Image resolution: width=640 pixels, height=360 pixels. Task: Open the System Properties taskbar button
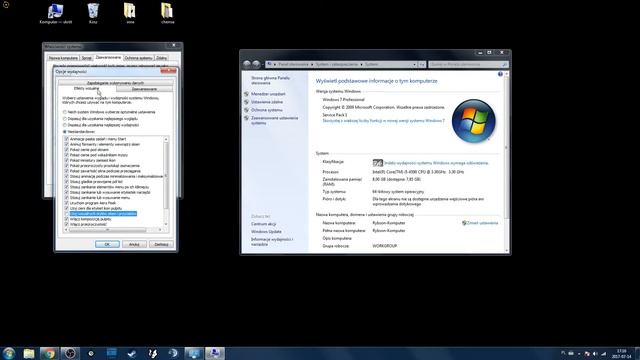pyautogui.click(x=214, y=353)
